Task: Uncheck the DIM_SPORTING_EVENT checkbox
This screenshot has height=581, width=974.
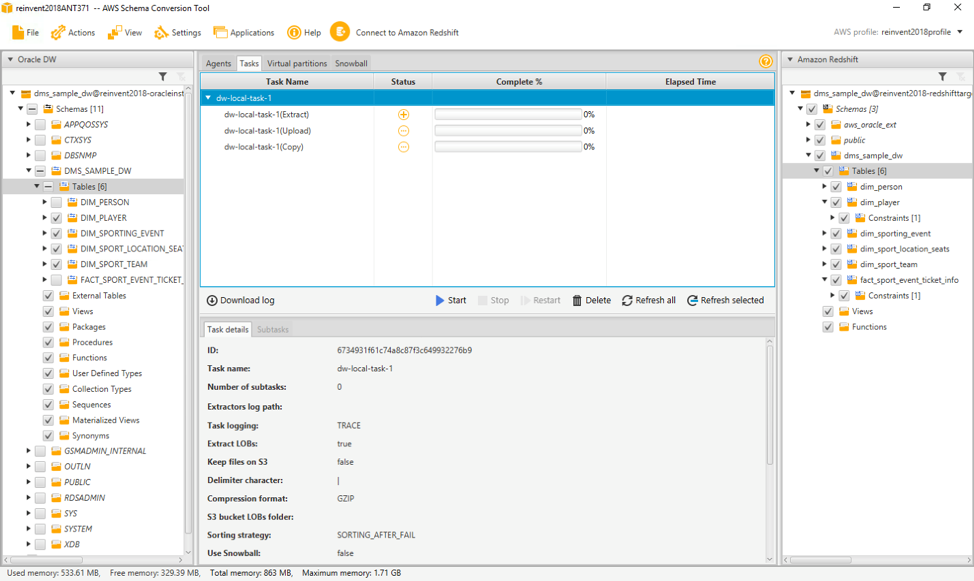Action: (x=57, y=233)
